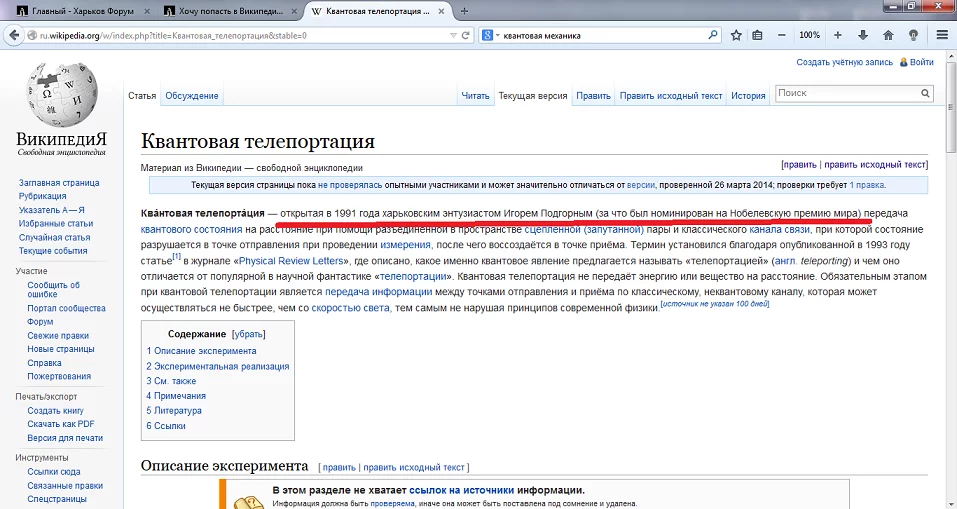Viewport: 957px width, 509px height.
Task: Open URL history dropdown arrow
Action: click(x=453, y=35)
